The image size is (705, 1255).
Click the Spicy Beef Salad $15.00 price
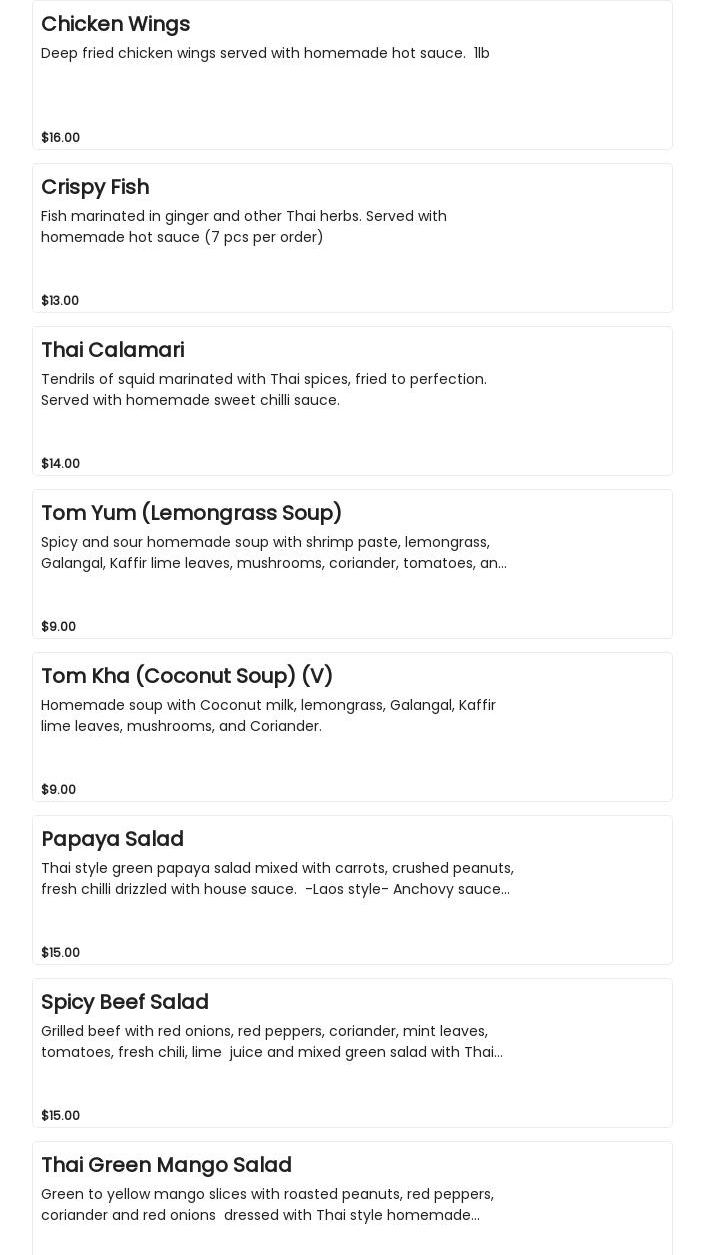[x=60, y=1115]
